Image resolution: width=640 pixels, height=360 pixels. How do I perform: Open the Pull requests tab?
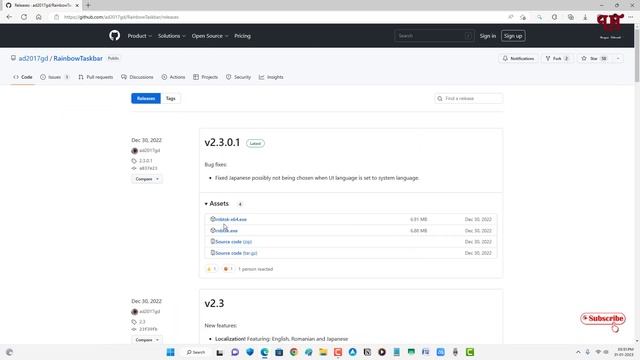click(x=96, y=77)
